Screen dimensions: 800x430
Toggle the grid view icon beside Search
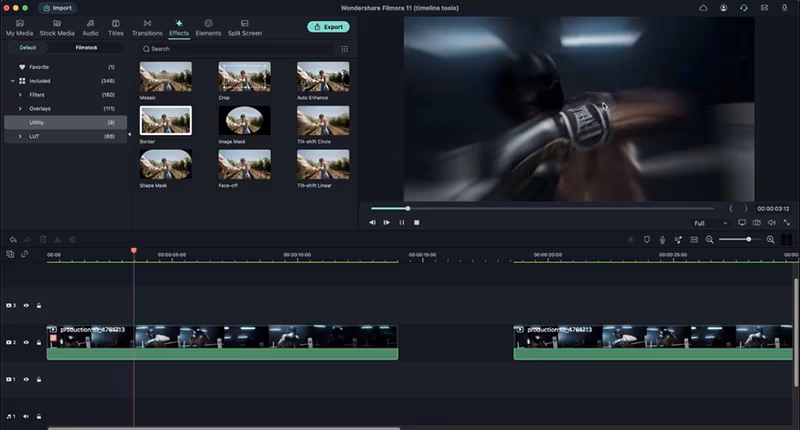[344, 49]
